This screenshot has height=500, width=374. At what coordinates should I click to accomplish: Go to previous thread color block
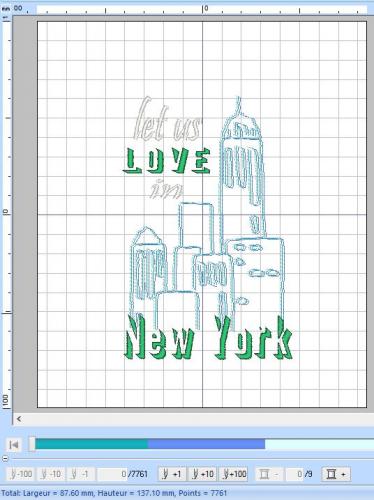pyautogui.click(x=269, y=474)
